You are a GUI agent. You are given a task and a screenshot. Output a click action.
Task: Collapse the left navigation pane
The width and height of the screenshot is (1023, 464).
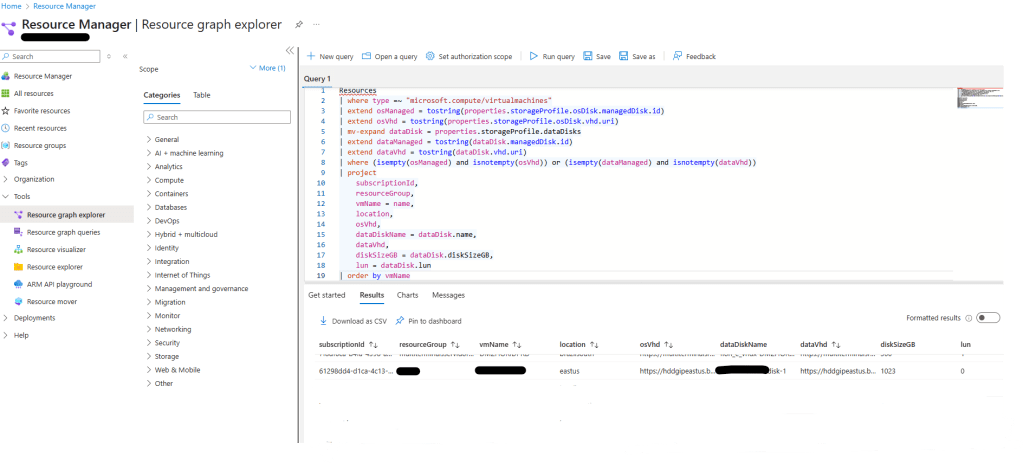(290, 50)
